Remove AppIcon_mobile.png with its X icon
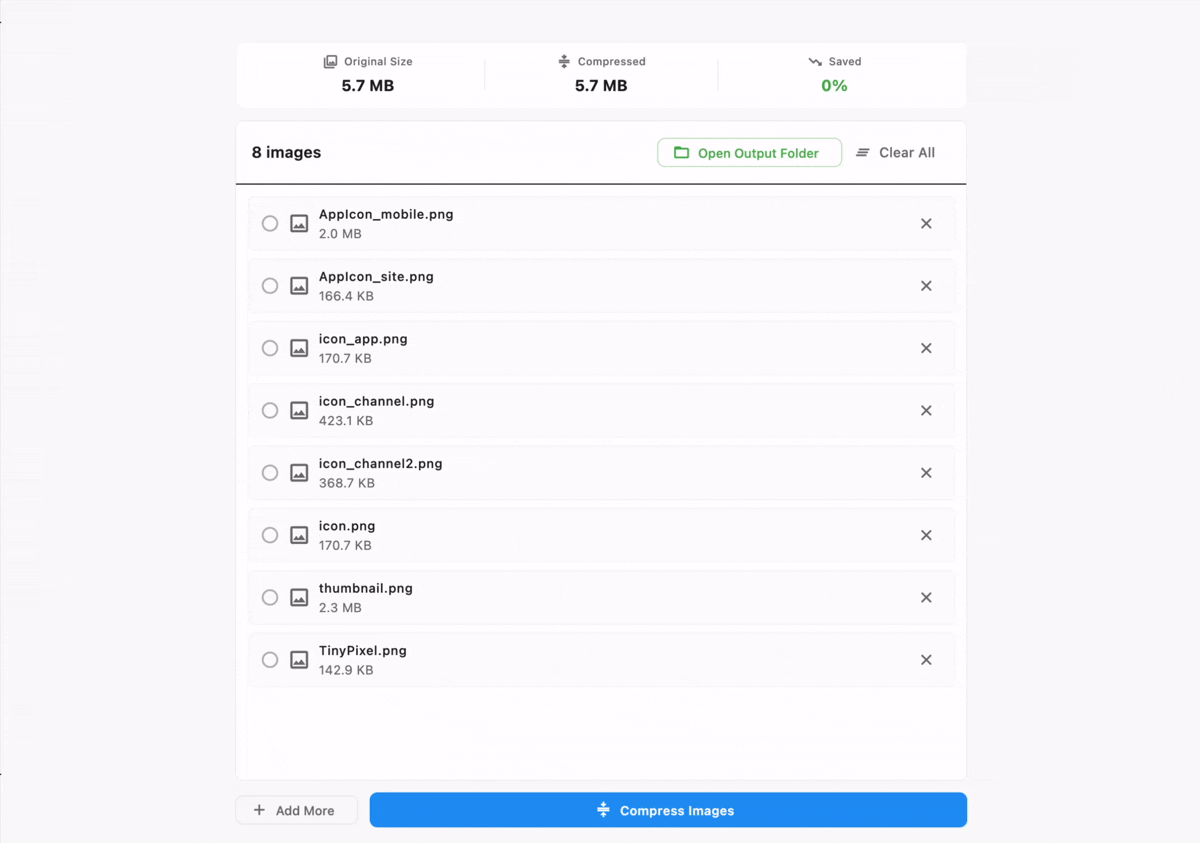This screenshot has height=843, width=1200. [926, 224]
